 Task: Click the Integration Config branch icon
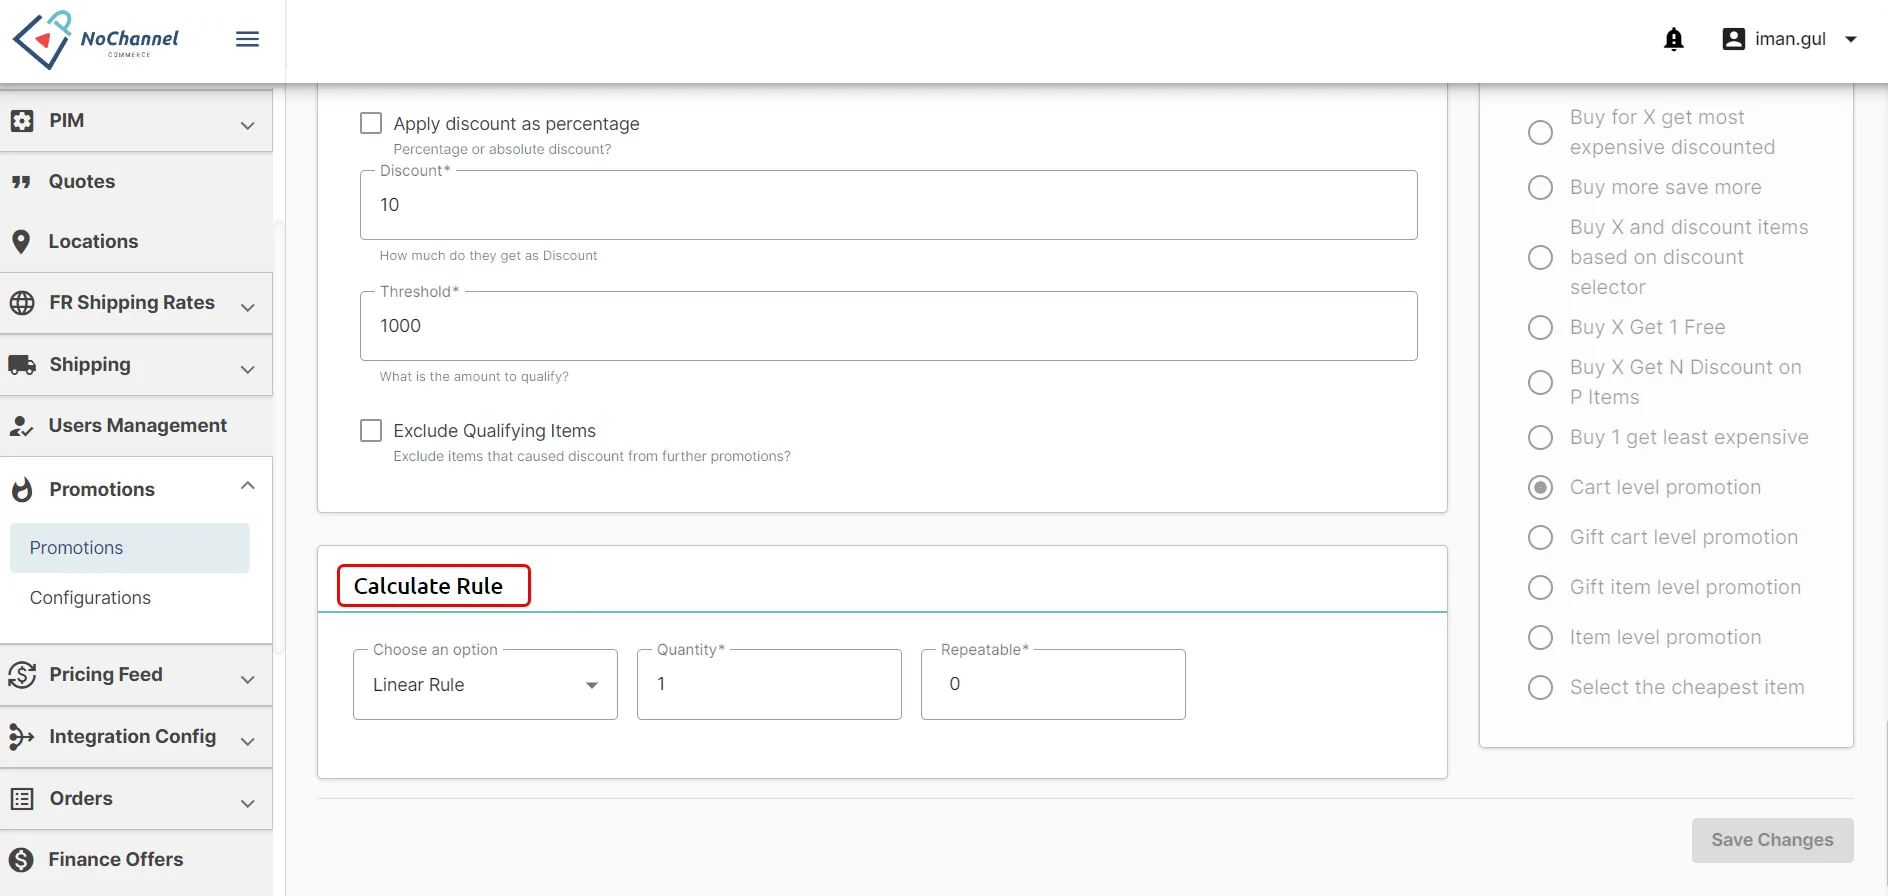tap(22, 737)
